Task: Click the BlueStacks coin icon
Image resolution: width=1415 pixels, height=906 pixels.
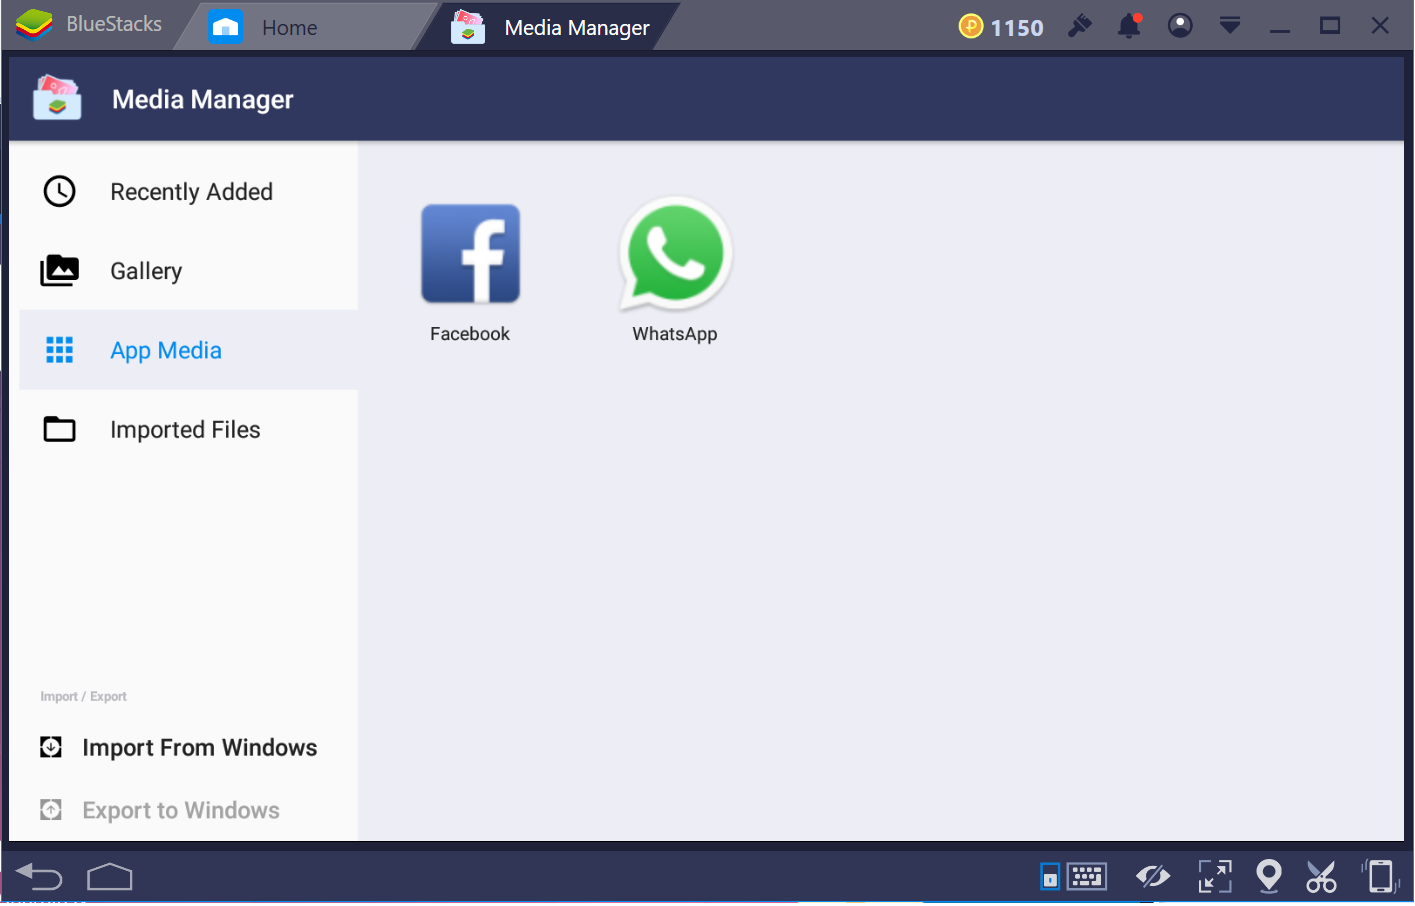Action: (x=971, y=26)
